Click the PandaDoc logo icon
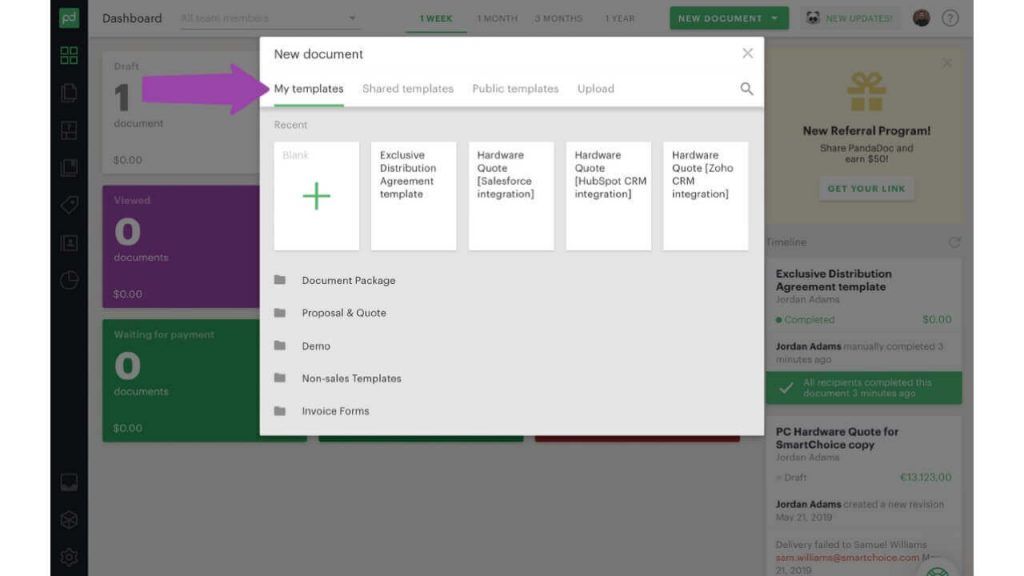 point(69,18)
